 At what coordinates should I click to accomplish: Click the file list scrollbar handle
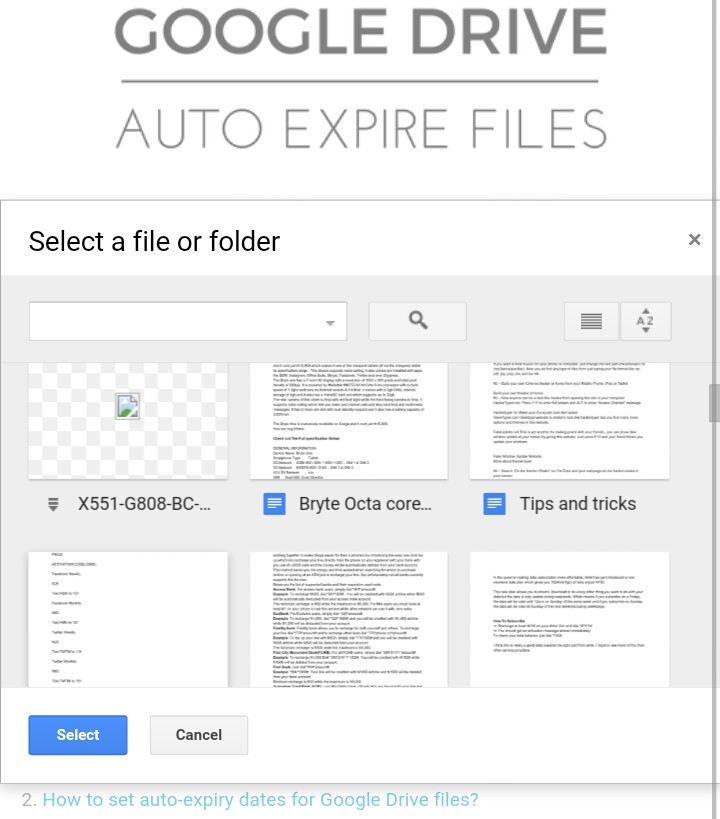[714, 403]
